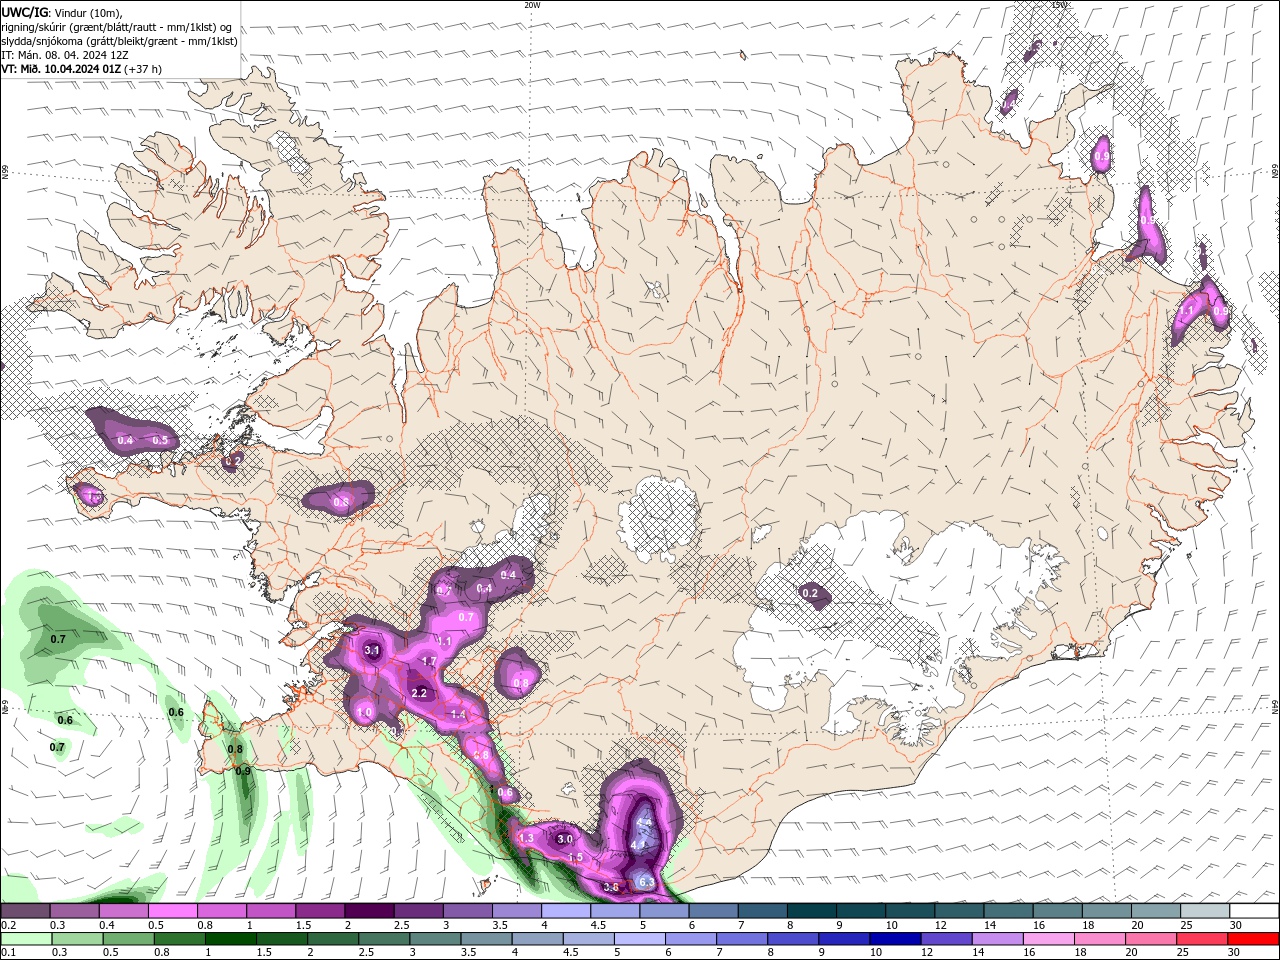The width and height of the screenshot is (1280, 960).
Task: Click the 'rigning/skúrir' legend description line
Action: coord(117,27)
